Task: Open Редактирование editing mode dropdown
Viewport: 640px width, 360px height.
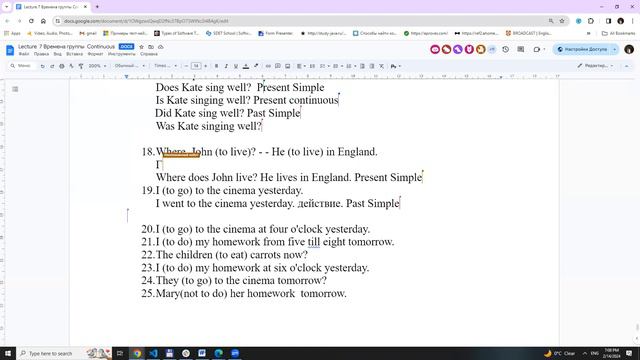Action: 595,66
